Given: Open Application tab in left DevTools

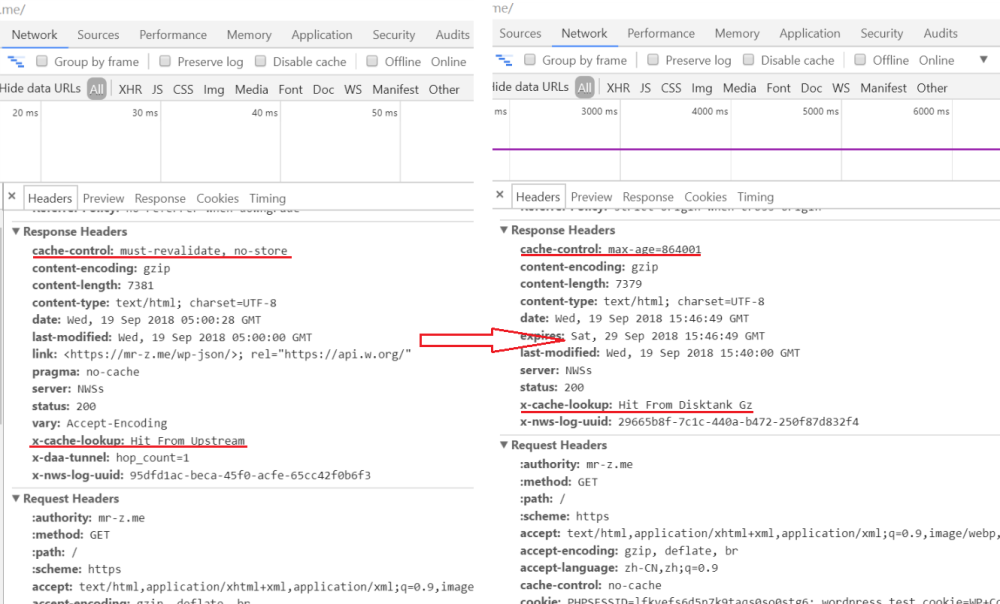Looking at the screenshot, I should (321, 35).
